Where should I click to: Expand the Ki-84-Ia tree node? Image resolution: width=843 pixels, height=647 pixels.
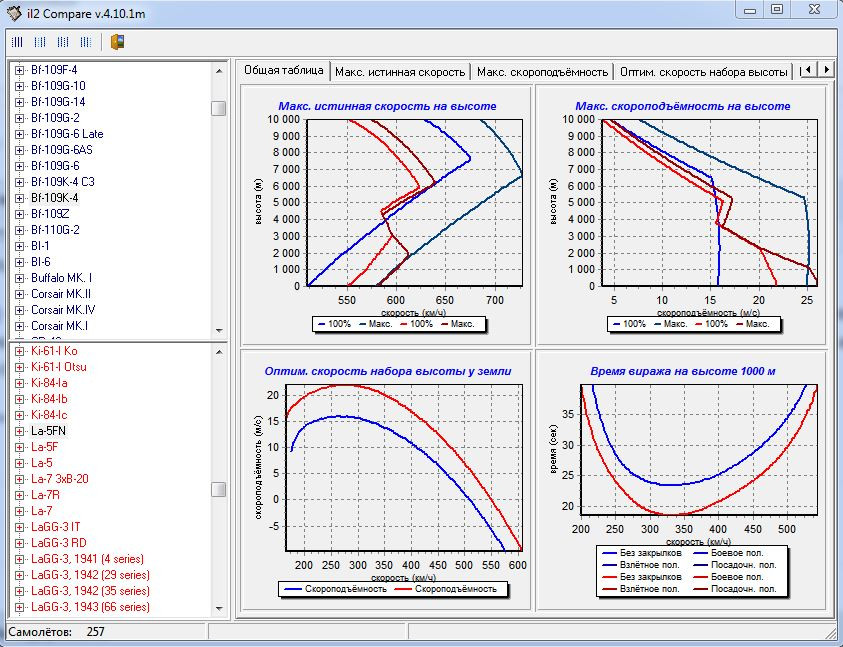[19, 383]
